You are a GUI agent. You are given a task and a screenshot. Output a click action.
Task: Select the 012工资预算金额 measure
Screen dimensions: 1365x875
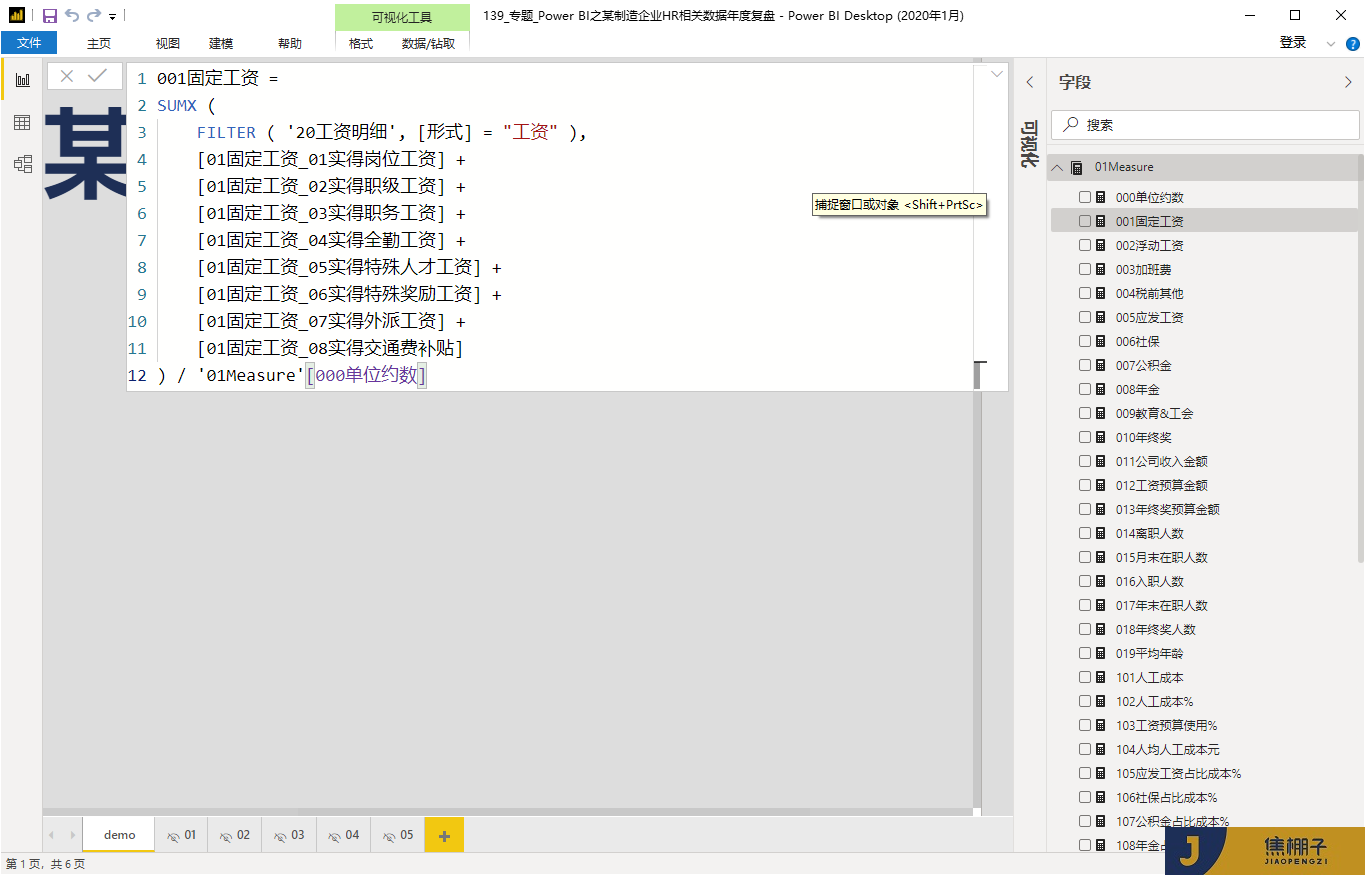[x=1162, y=485]
